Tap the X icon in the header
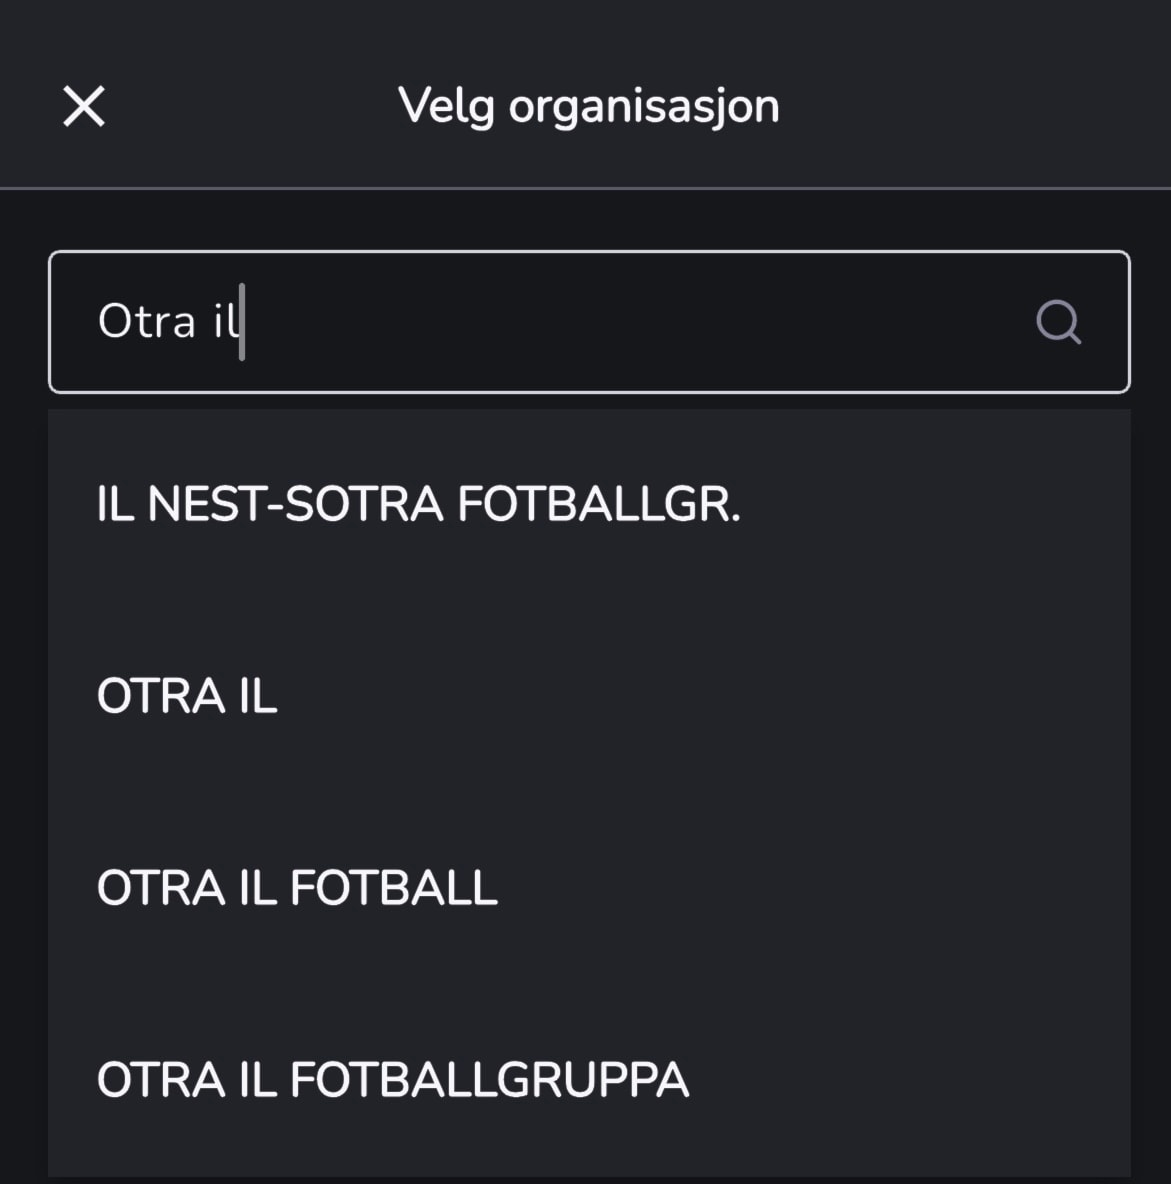The width and height of the screenshot is (1171, 1184). click(x=84, y=106)
